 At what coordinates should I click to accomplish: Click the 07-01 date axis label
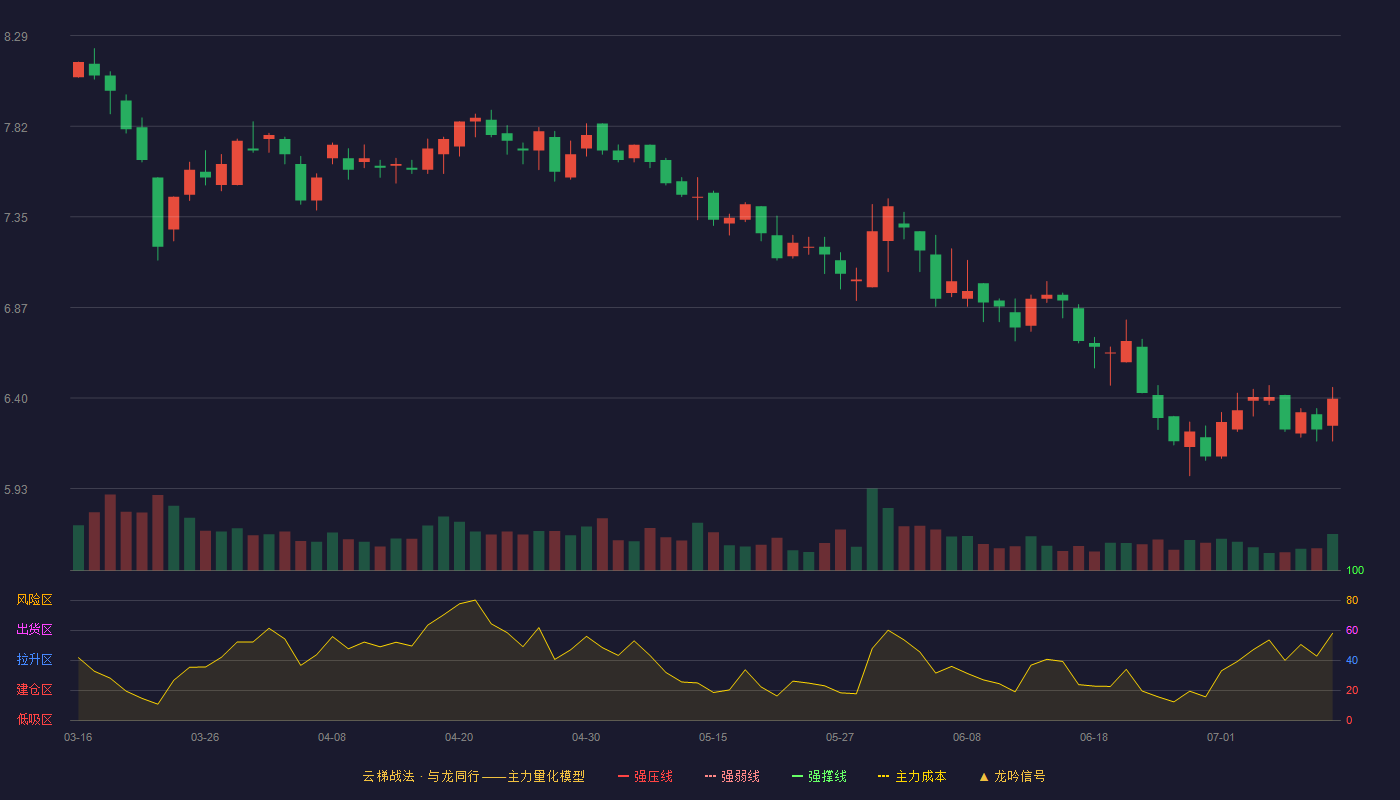coord(1221,737)
